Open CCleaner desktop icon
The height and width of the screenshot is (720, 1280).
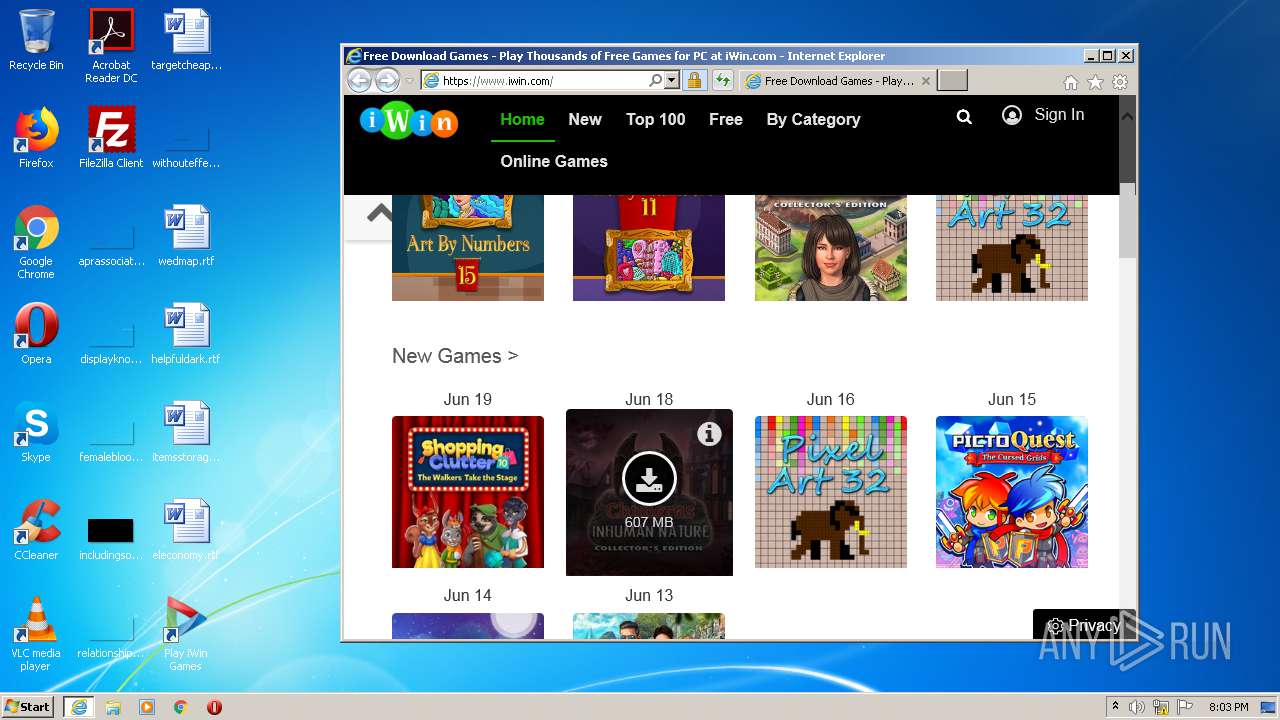(x=36, y=530)
